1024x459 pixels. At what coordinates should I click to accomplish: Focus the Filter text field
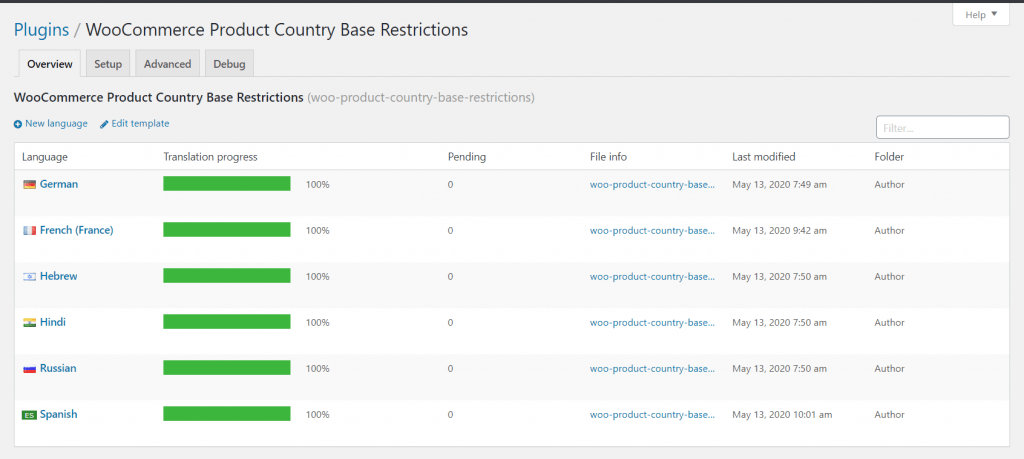(942, 128)
